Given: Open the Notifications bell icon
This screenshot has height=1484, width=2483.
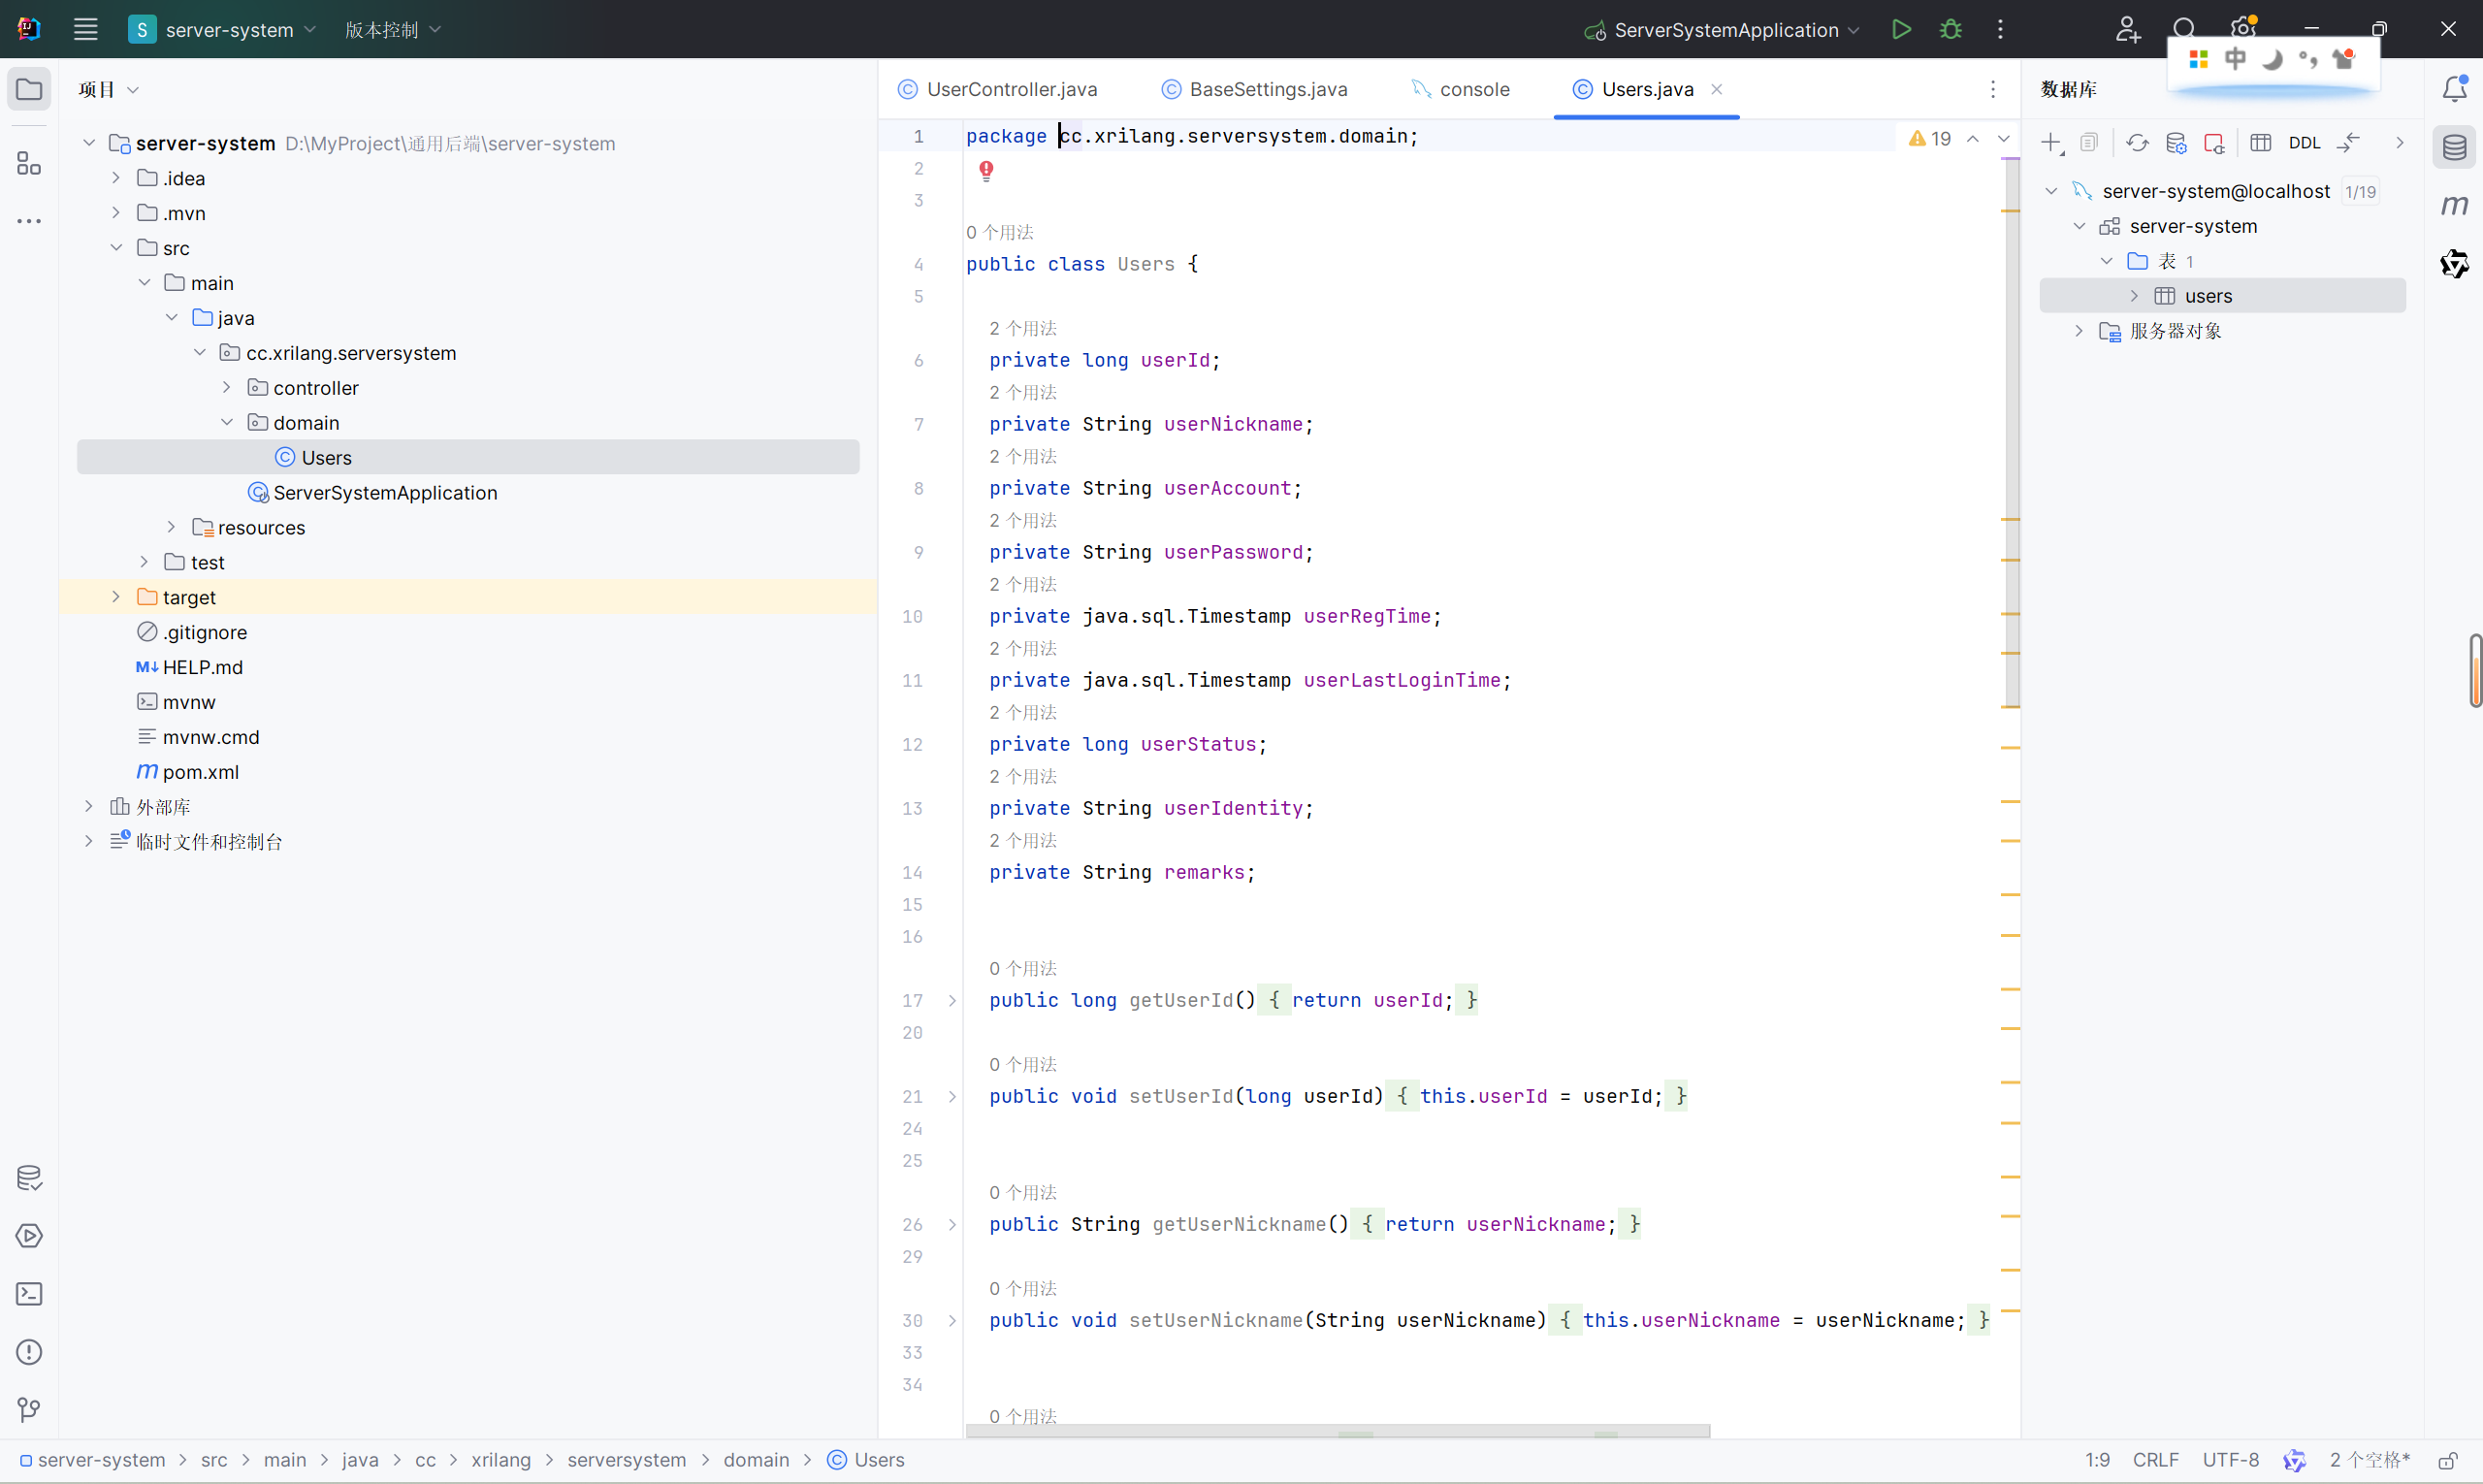Looking at the screenshot, I should coord(2454,89).
